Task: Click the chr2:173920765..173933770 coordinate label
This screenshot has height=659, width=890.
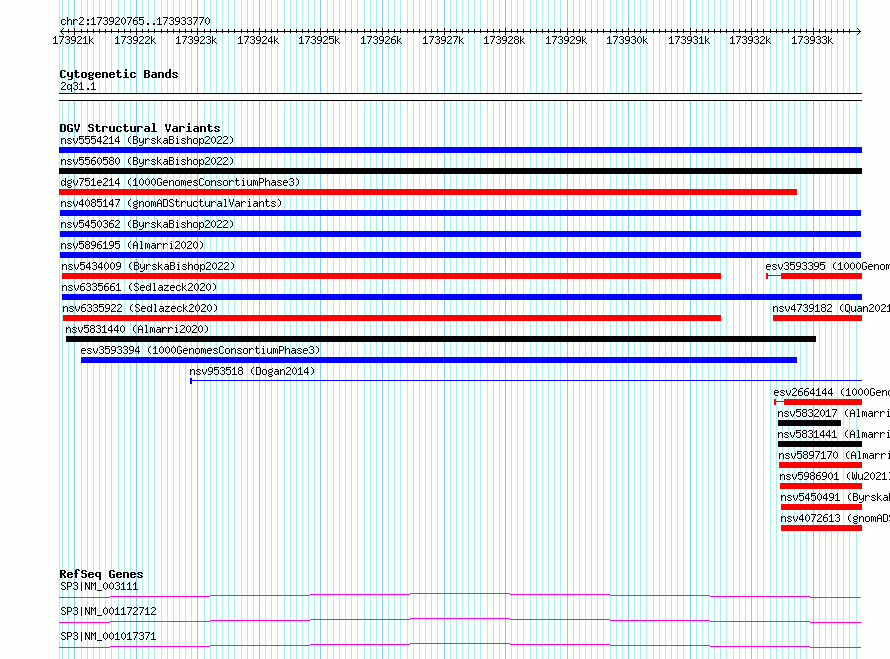Action: click(135, 21)
